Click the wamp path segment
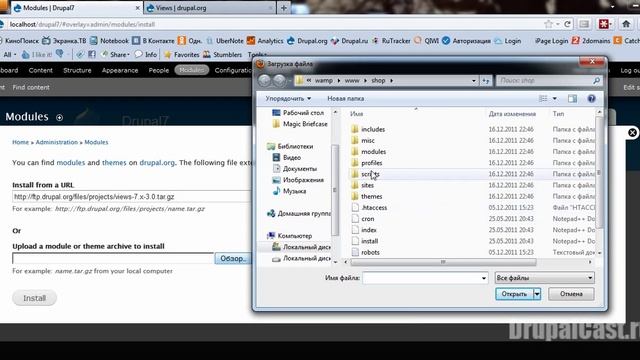This screenshot has width=640, height=360. (323, 80)
